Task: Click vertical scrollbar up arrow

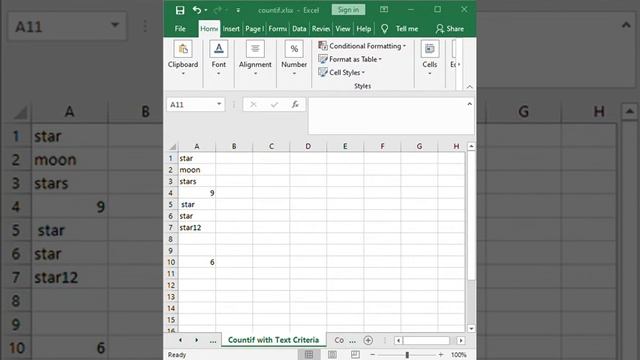Action: pyautogui.click(x=471, y=146)
